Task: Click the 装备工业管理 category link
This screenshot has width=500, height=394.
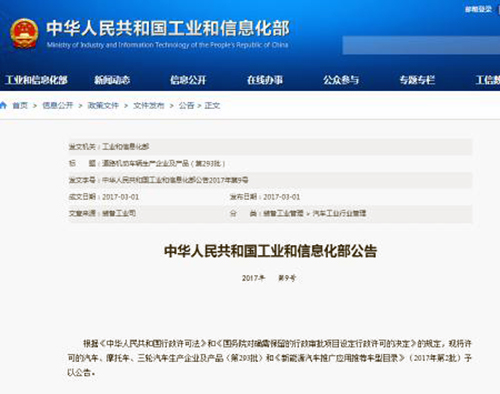Action: click(283, 213)
